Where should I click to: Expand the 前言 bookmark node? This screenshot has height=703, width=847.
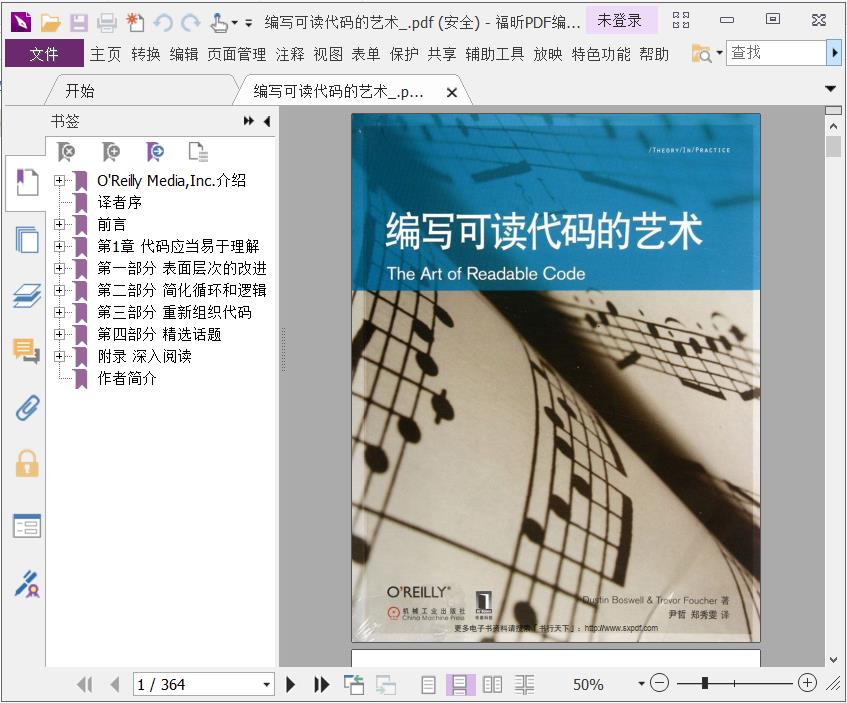pyautogui.click(x=60, y=224)
